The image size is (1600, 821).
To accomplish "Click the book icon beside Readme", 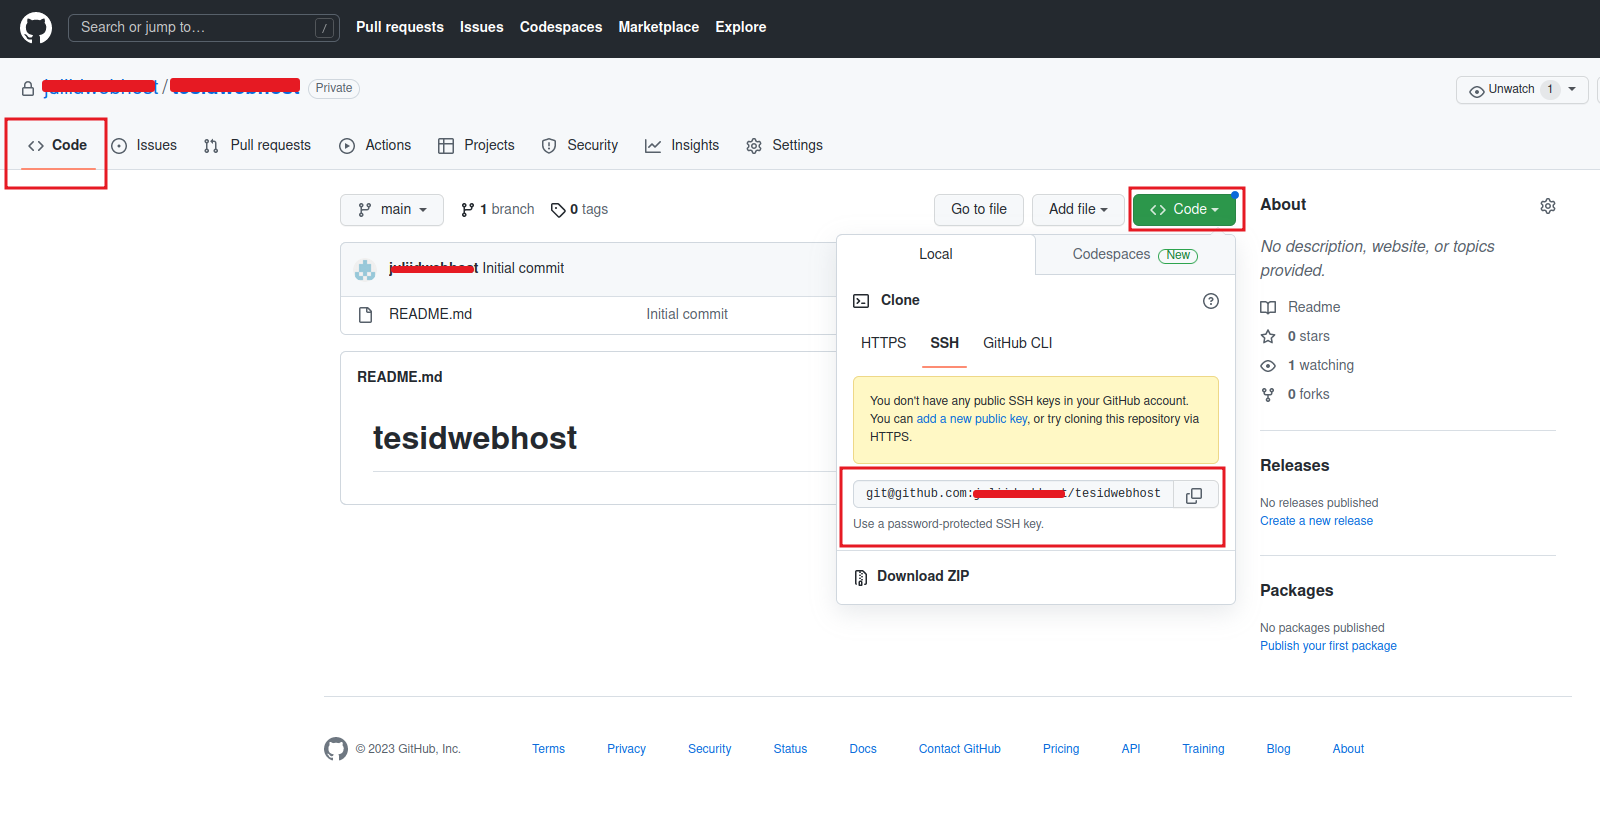I will 1268,308.
